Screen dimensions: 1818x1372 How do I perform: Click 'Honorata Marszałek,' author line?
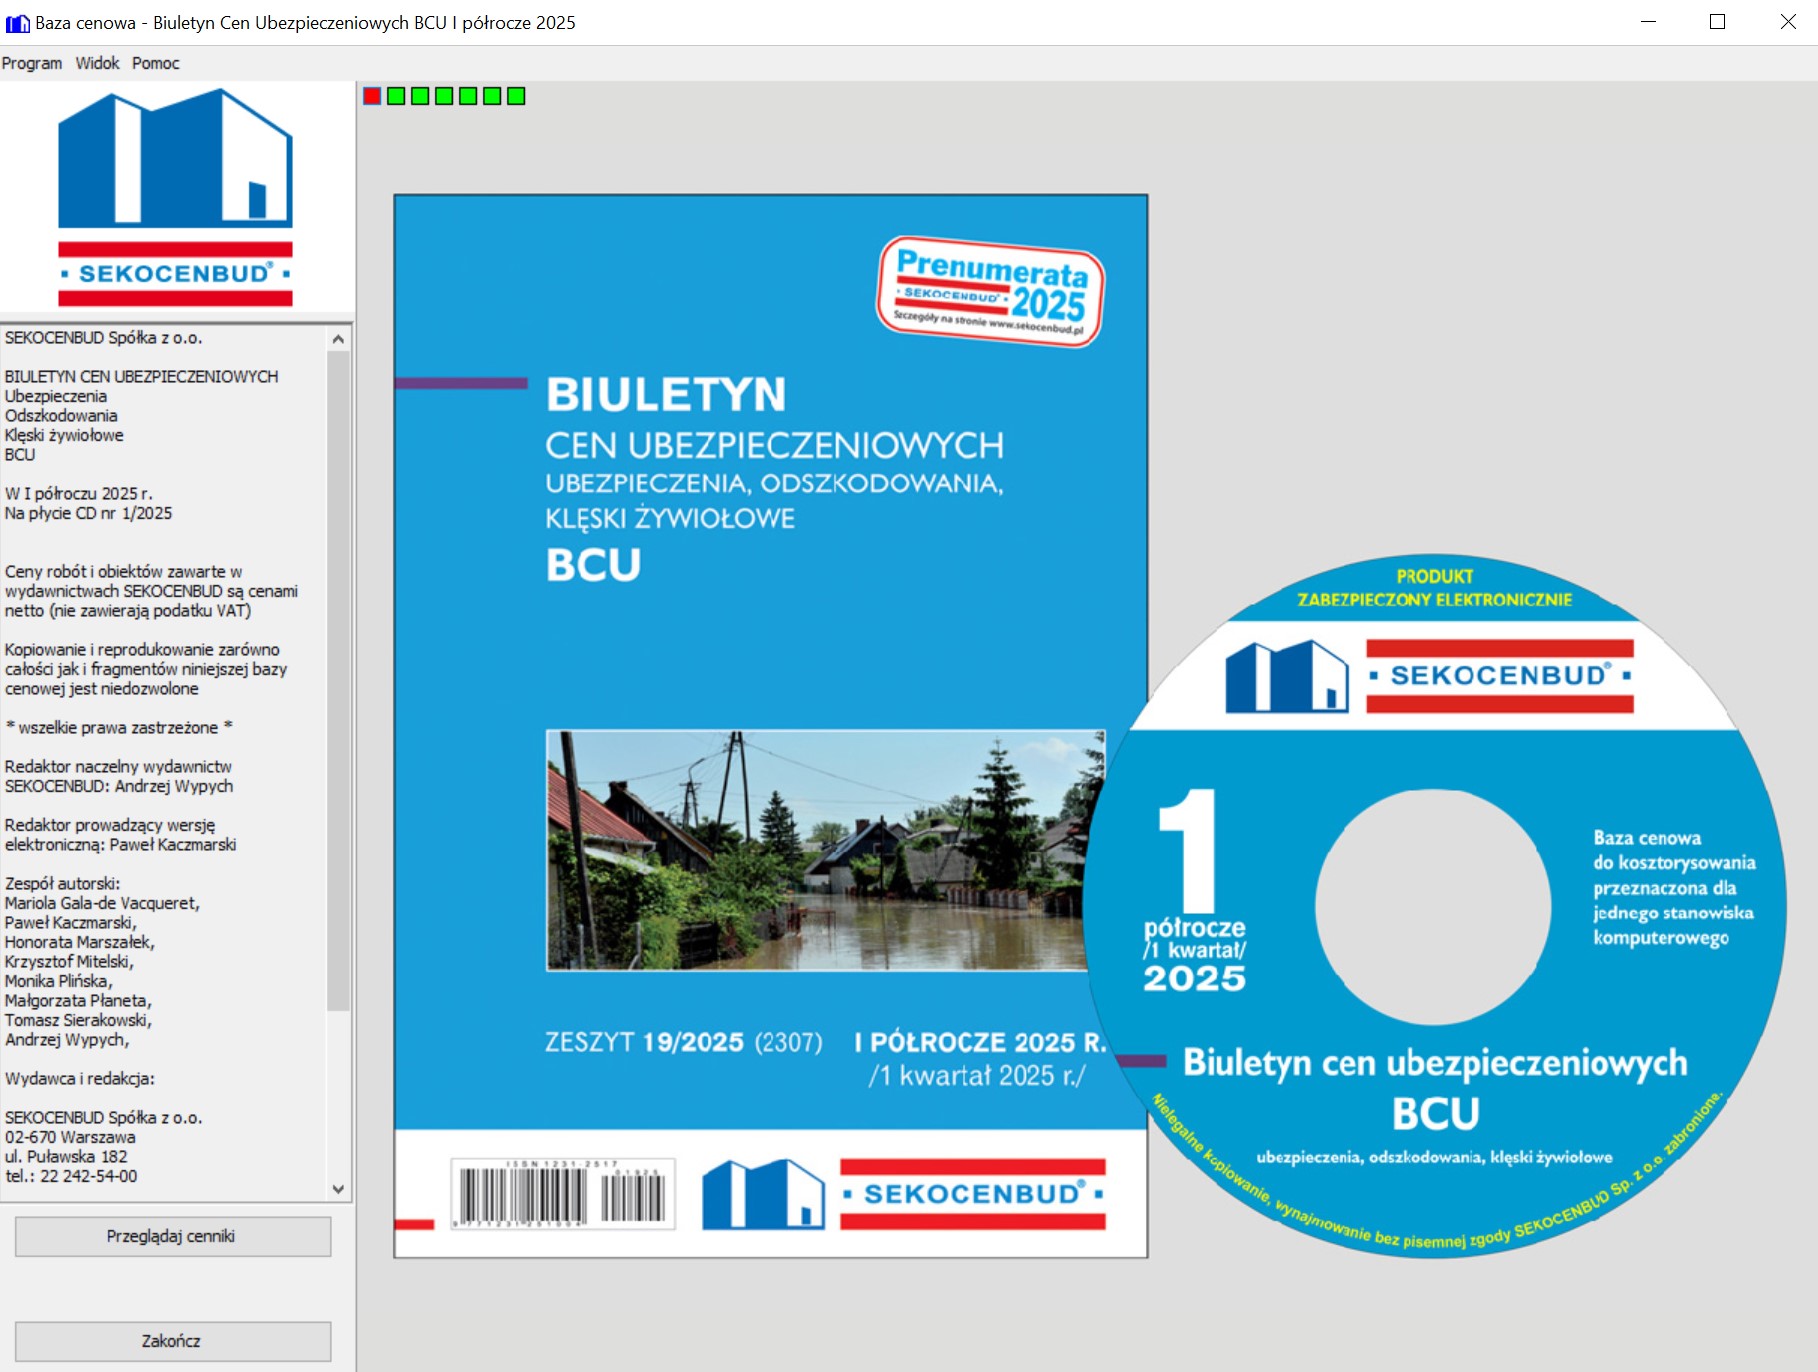click(80, 942)
